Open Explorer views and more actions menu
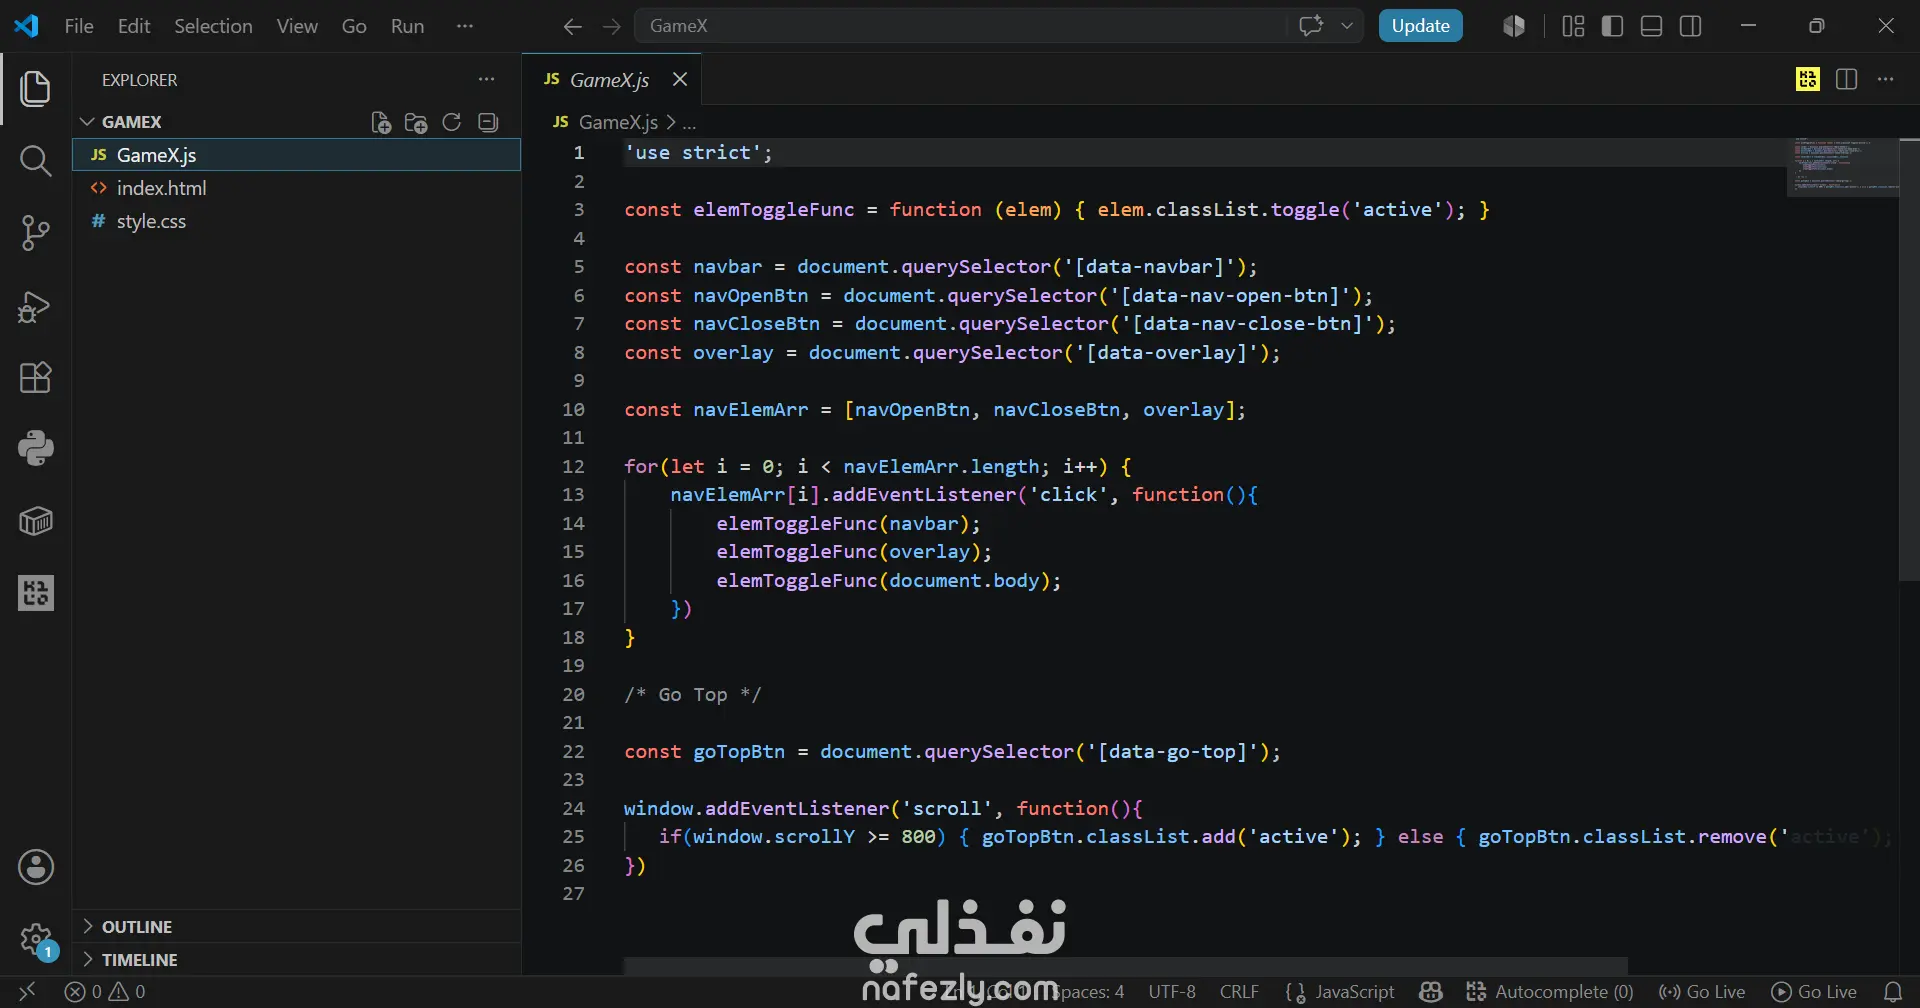This screenshot has width=1920, height=1008. (487, 79)
